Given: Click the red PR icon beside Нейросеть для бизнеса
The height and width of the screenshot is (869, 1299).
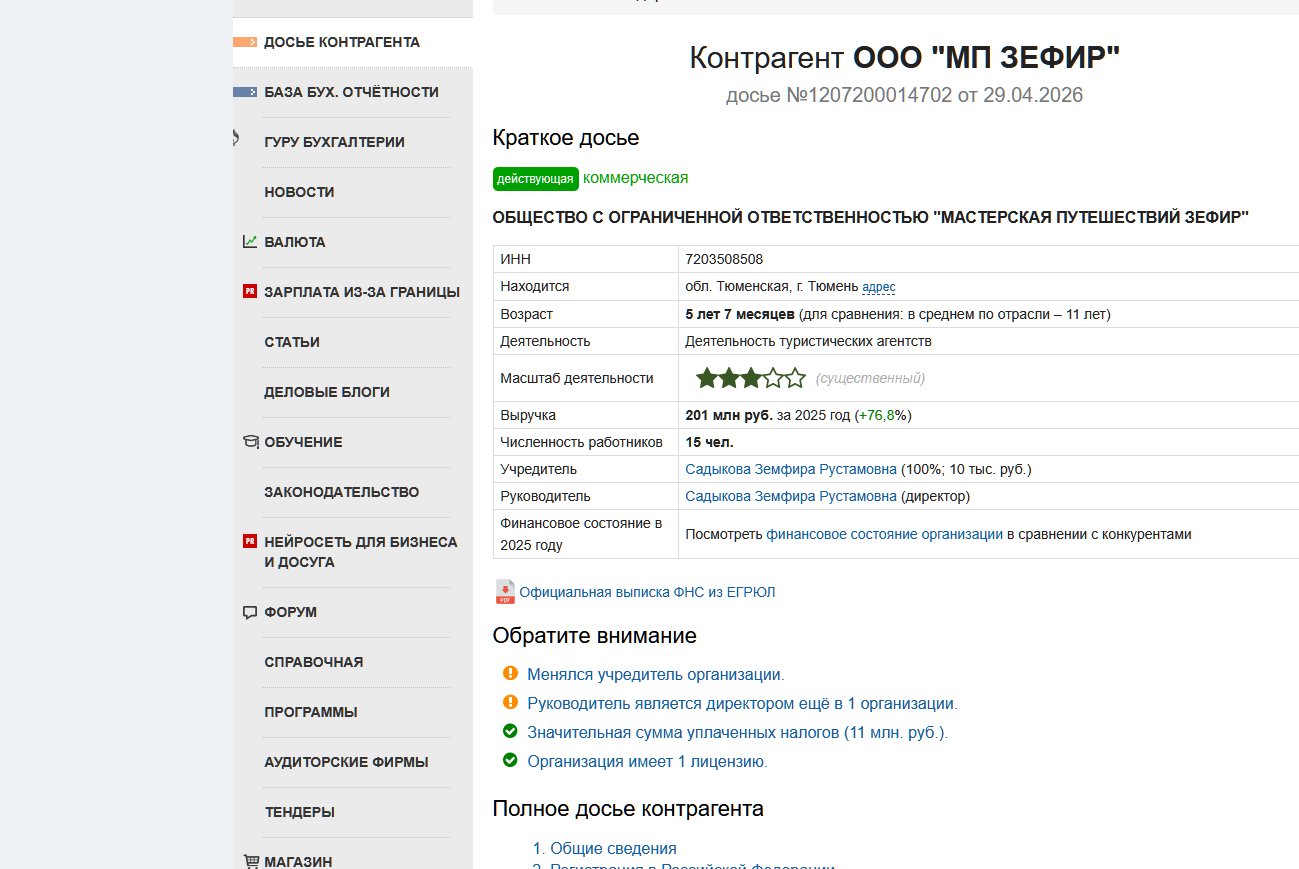Looking at the screenshot, I should [x=250, y=542].
